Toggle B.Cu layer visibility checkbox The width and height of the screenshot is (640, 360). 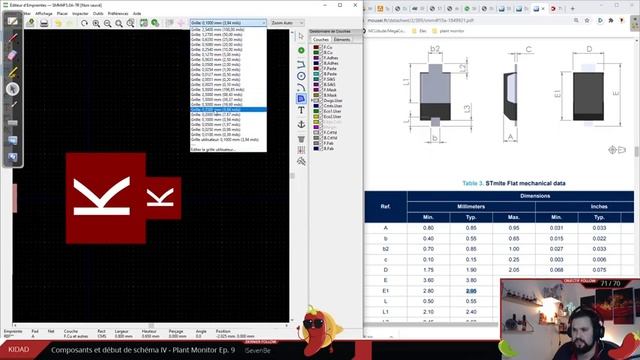tap(321, 53)
